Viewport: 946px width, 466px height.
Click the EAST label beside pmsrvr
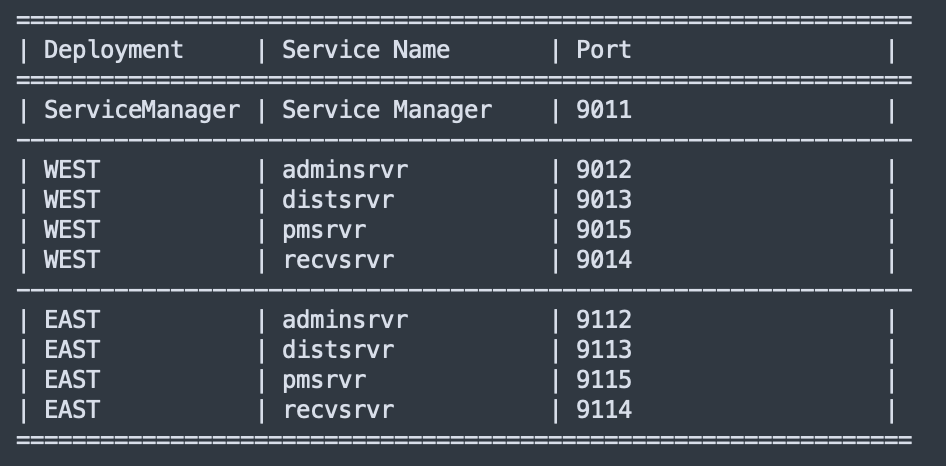coord(71,380)
